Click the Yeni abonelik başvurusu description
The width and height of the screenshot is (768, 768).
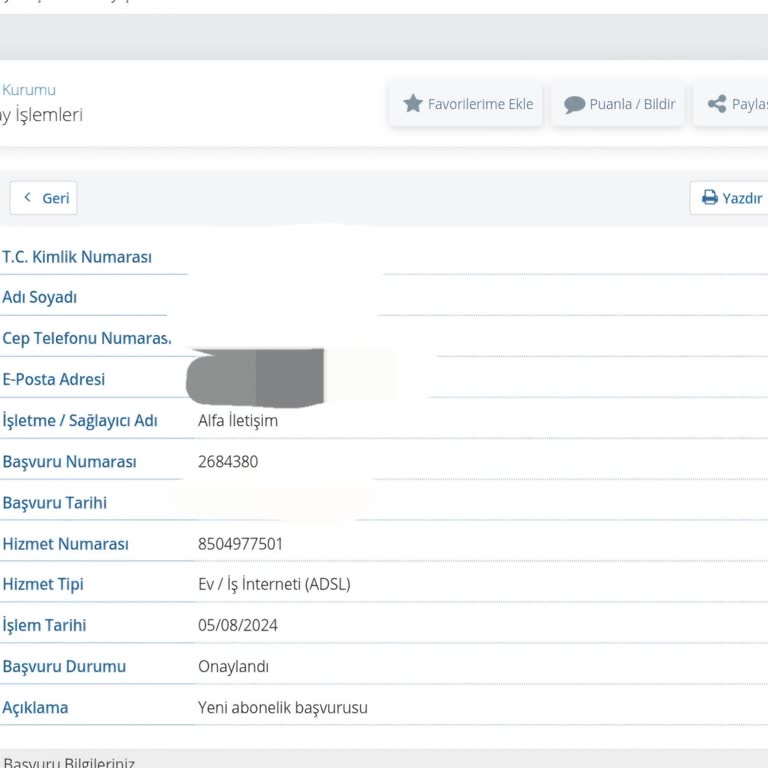pyautogui.click(x=283, y=708)
